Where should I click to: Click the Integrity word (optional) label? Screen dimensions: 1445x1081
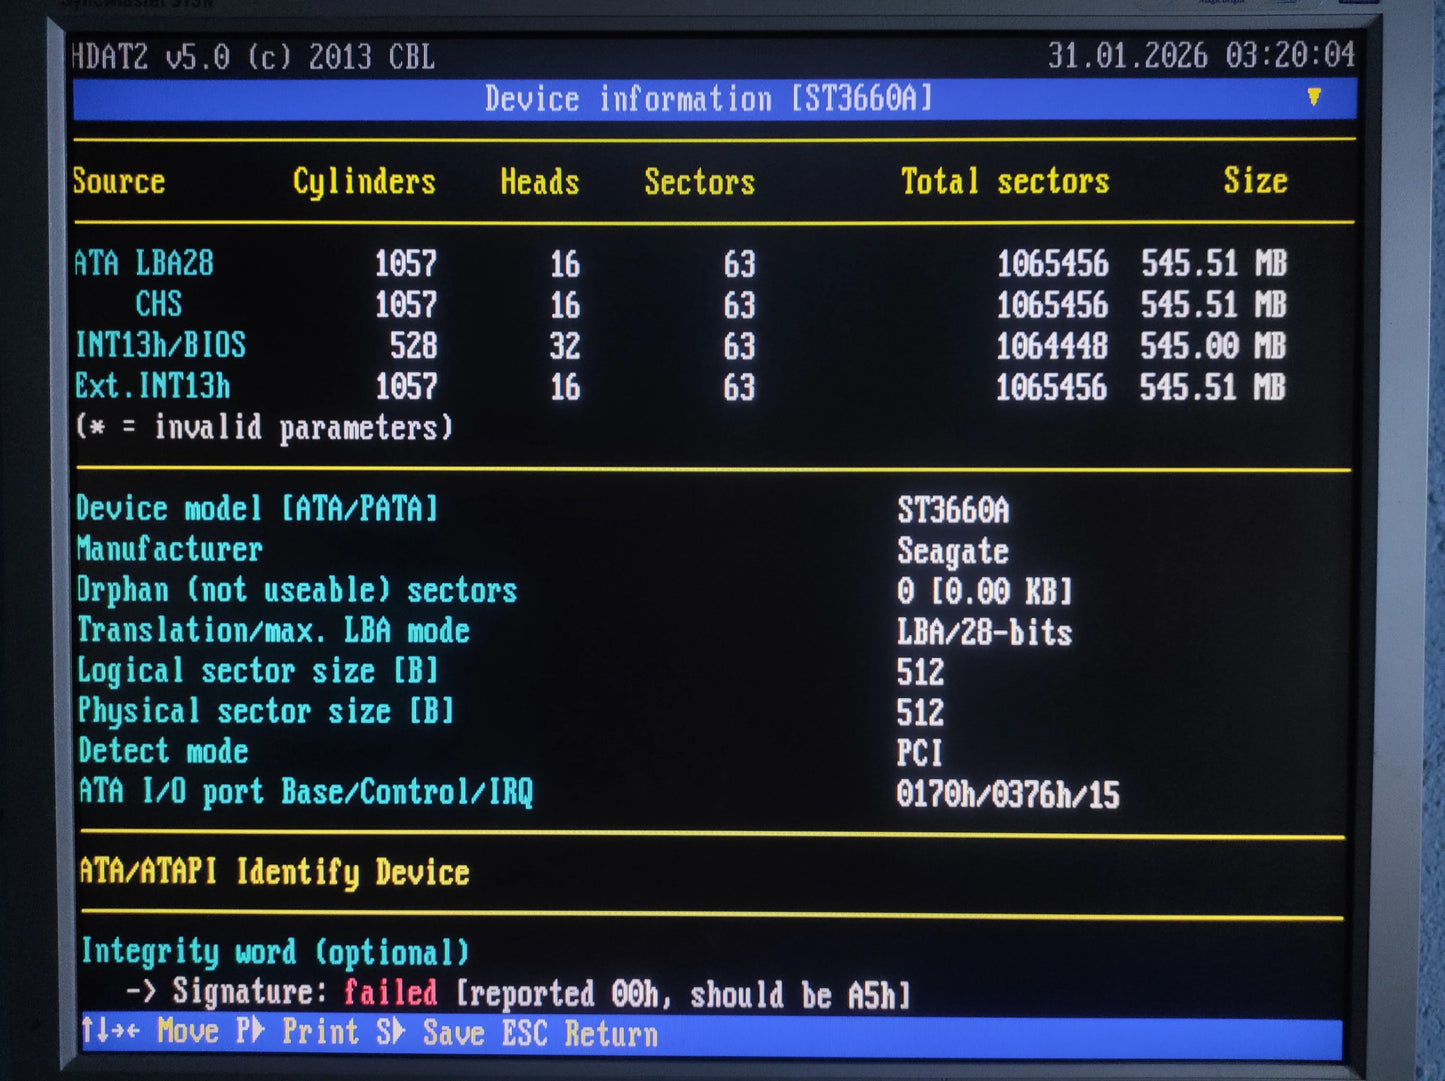[275, 952]
